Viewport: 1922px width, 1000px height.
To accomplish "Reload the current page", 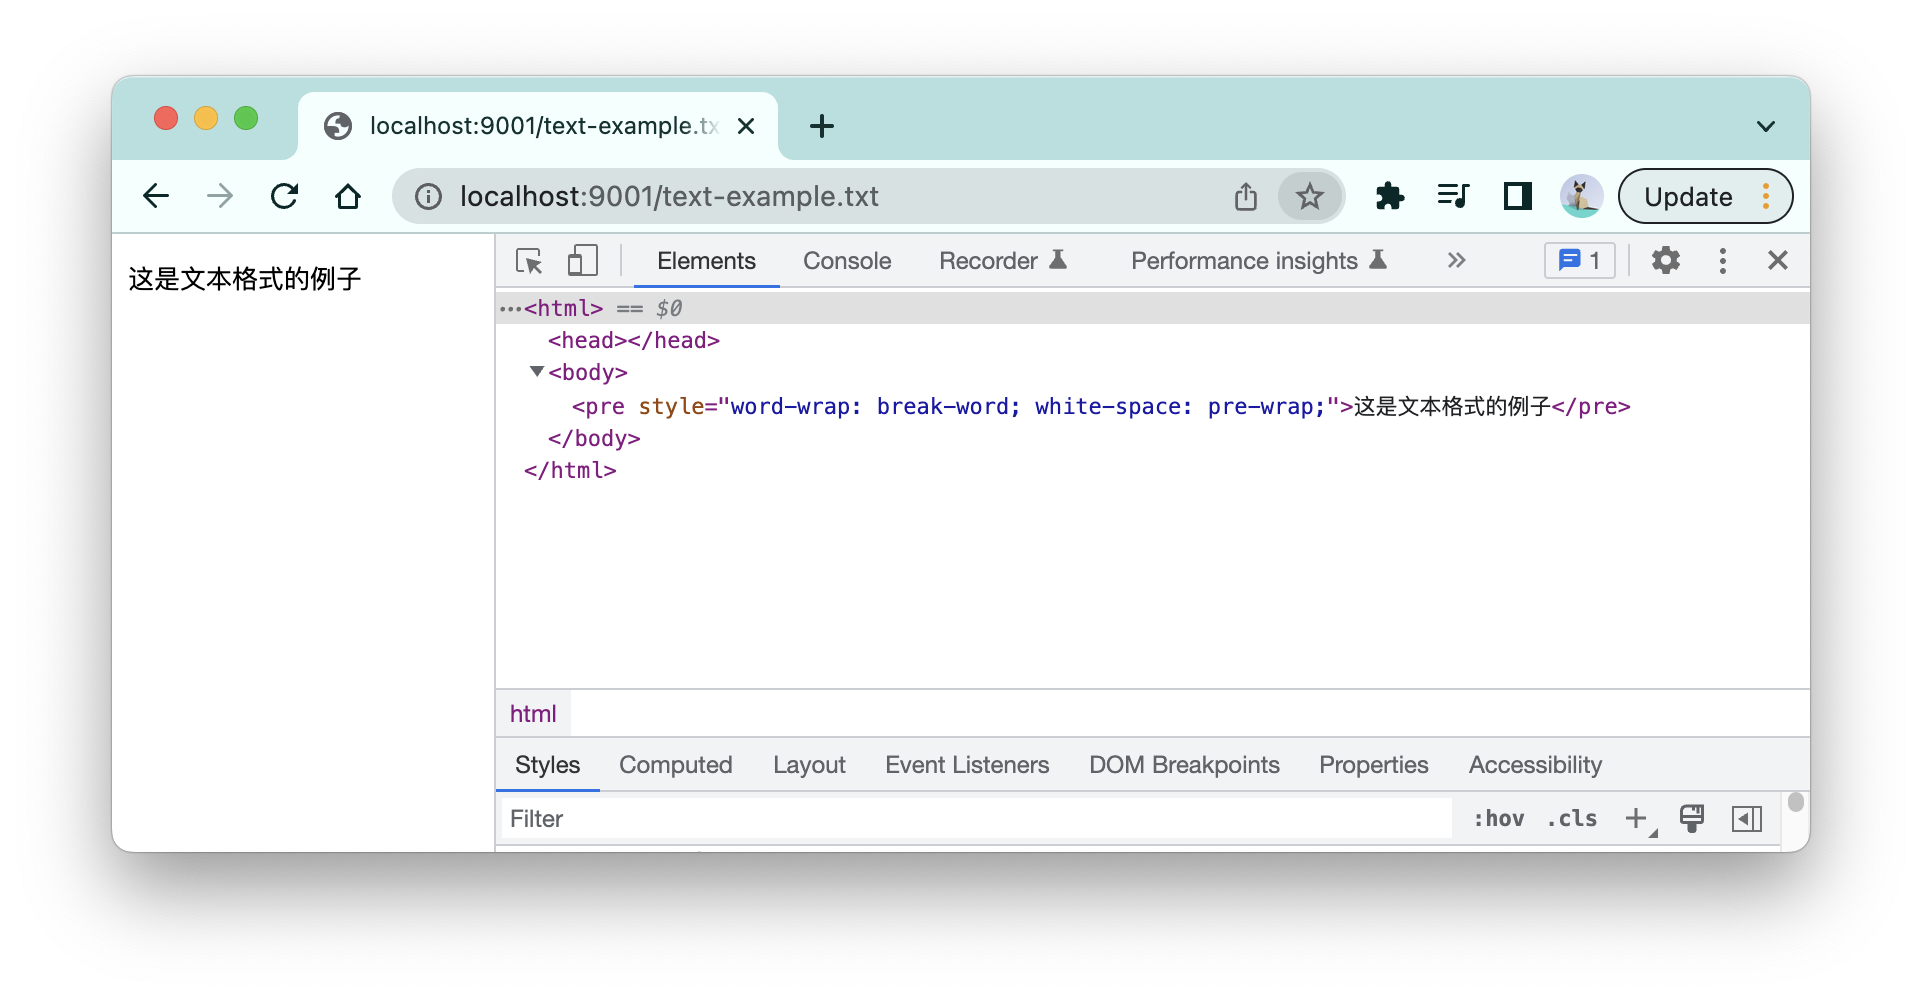I will [x=285, y=196].
